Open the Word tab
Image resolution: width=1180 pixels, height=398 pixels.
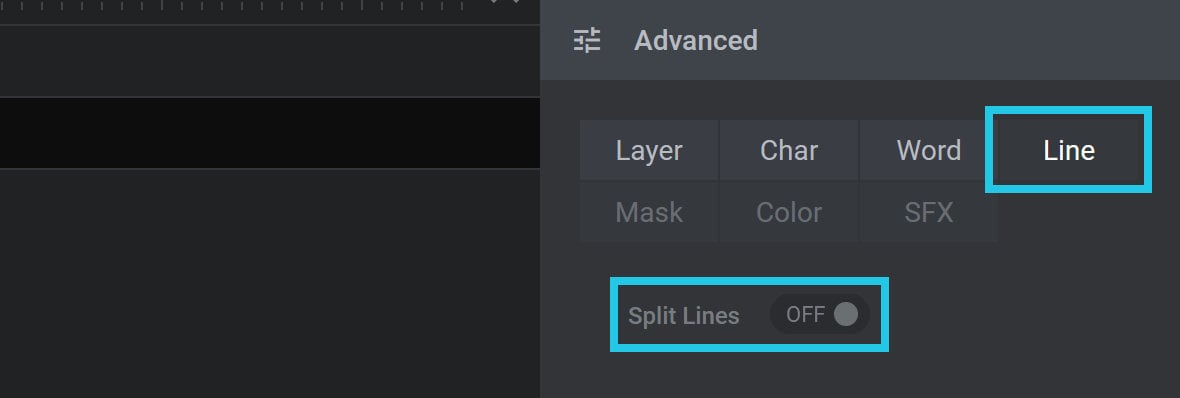point(929,150)
